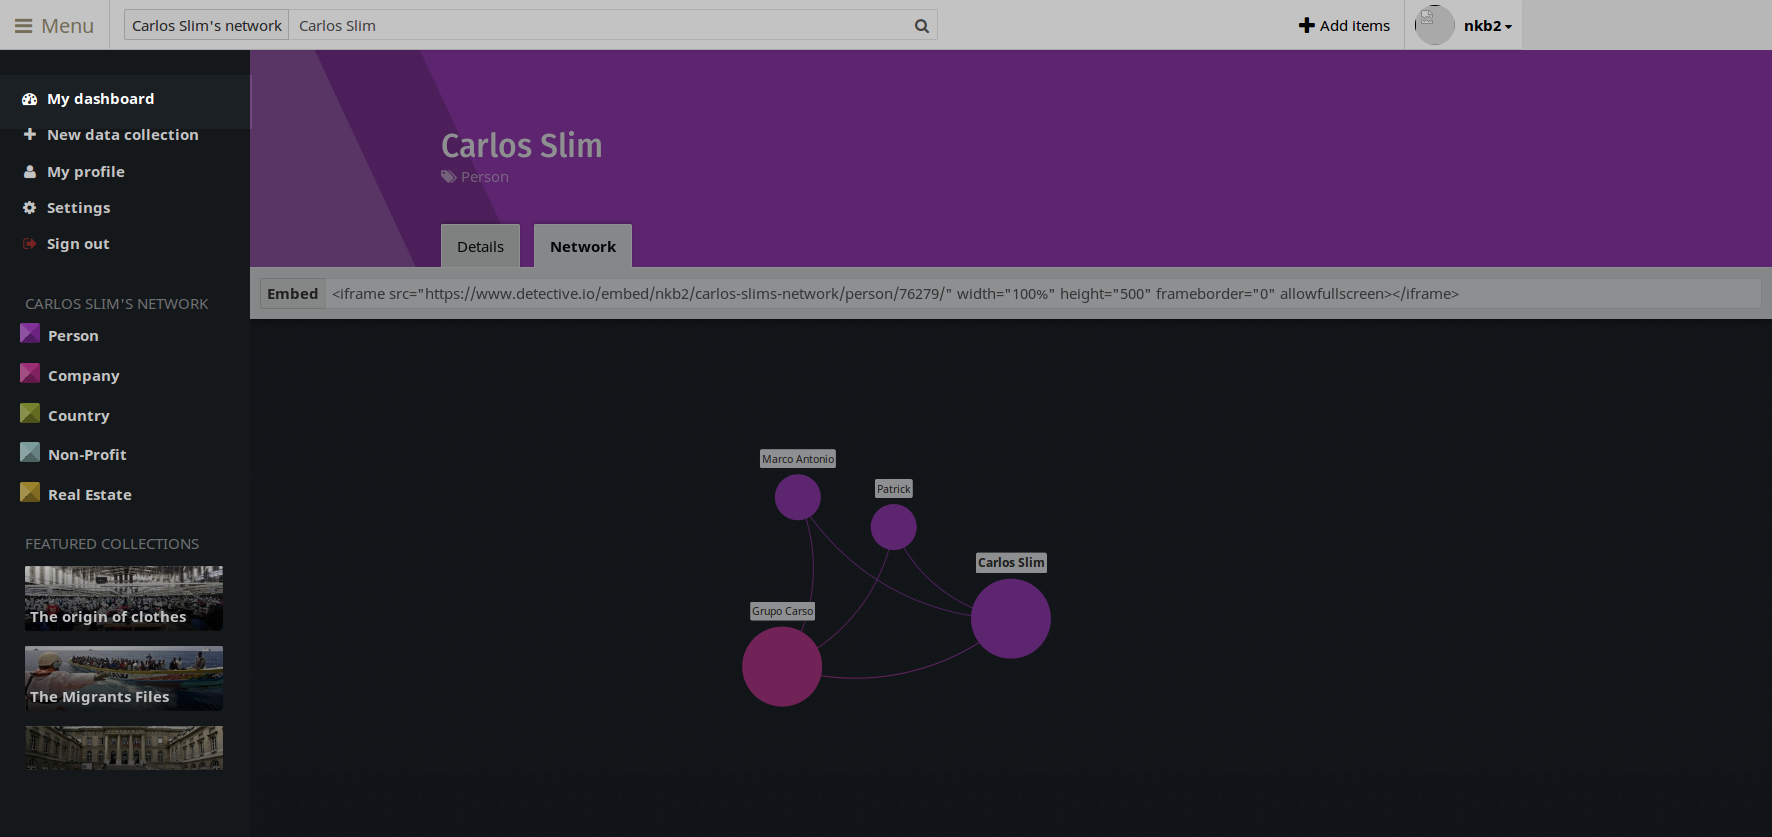The image size is (1772, 837).
Task: Click the yellow Real Estate type icon
Action: point(30,492)
